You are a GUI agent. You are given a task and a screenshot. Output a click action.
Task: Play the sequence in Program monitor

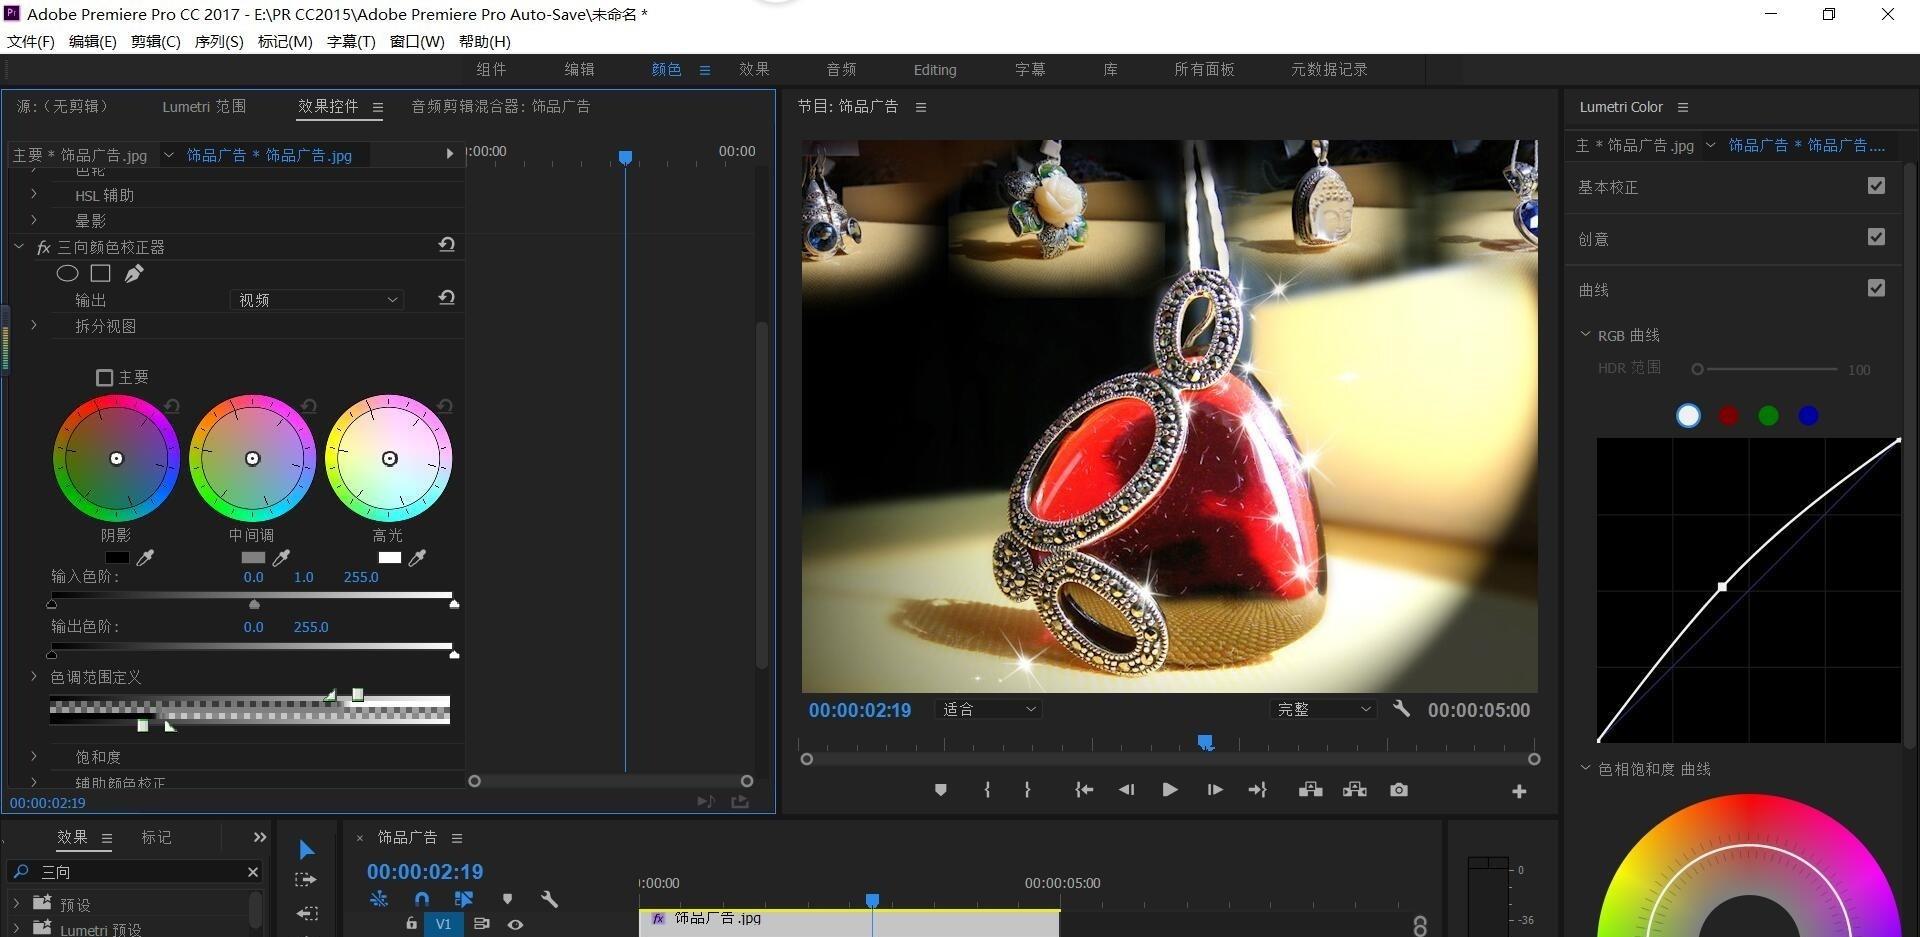(x=1169, y=790)
